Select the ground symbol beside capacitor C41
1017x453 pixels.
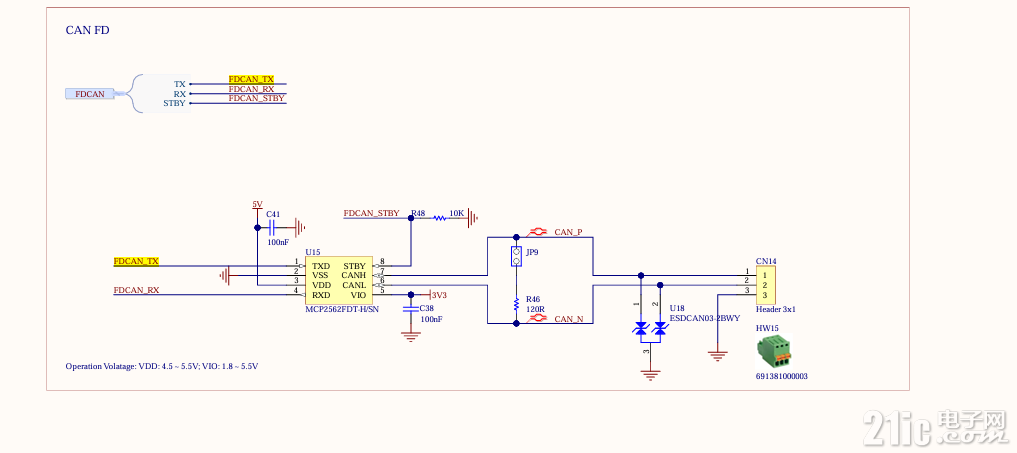pyautogui.click(x=298, y=228)
